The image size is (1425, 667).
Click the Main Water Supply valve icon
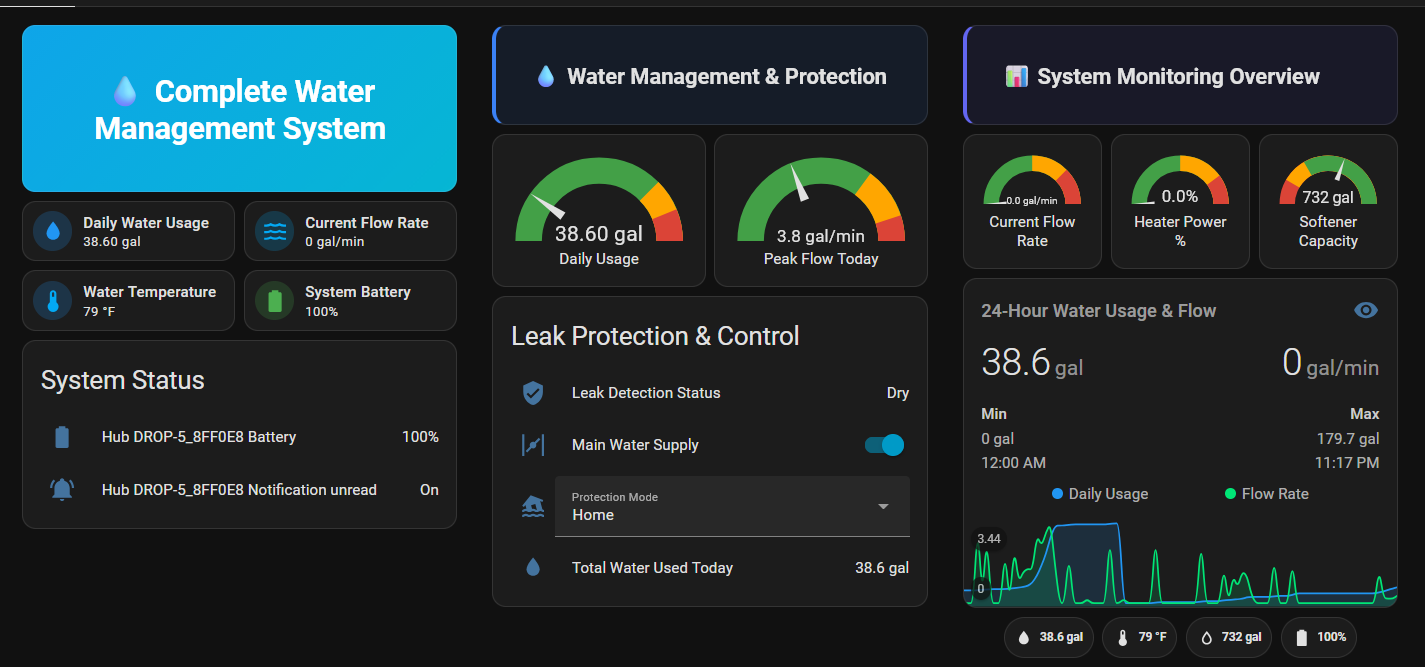coord(533,445)
